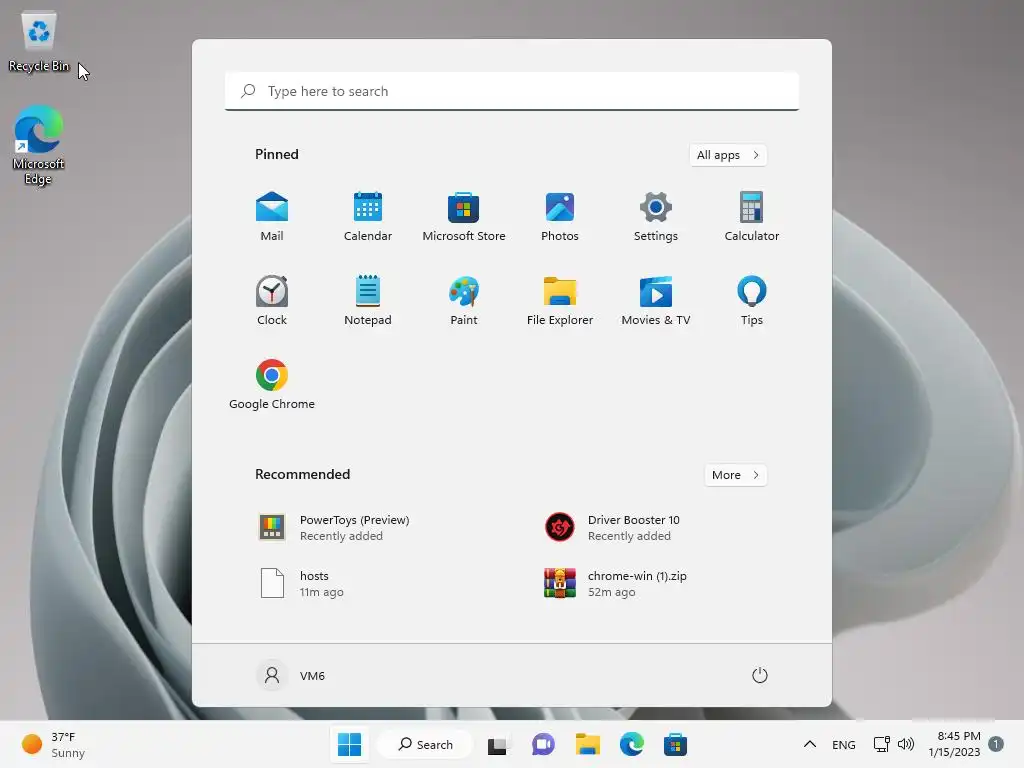Select Microsoft Edge desktop shortcut
Image resolution: width=1024 pixels, height=768 pixels.
click(39, 145)
